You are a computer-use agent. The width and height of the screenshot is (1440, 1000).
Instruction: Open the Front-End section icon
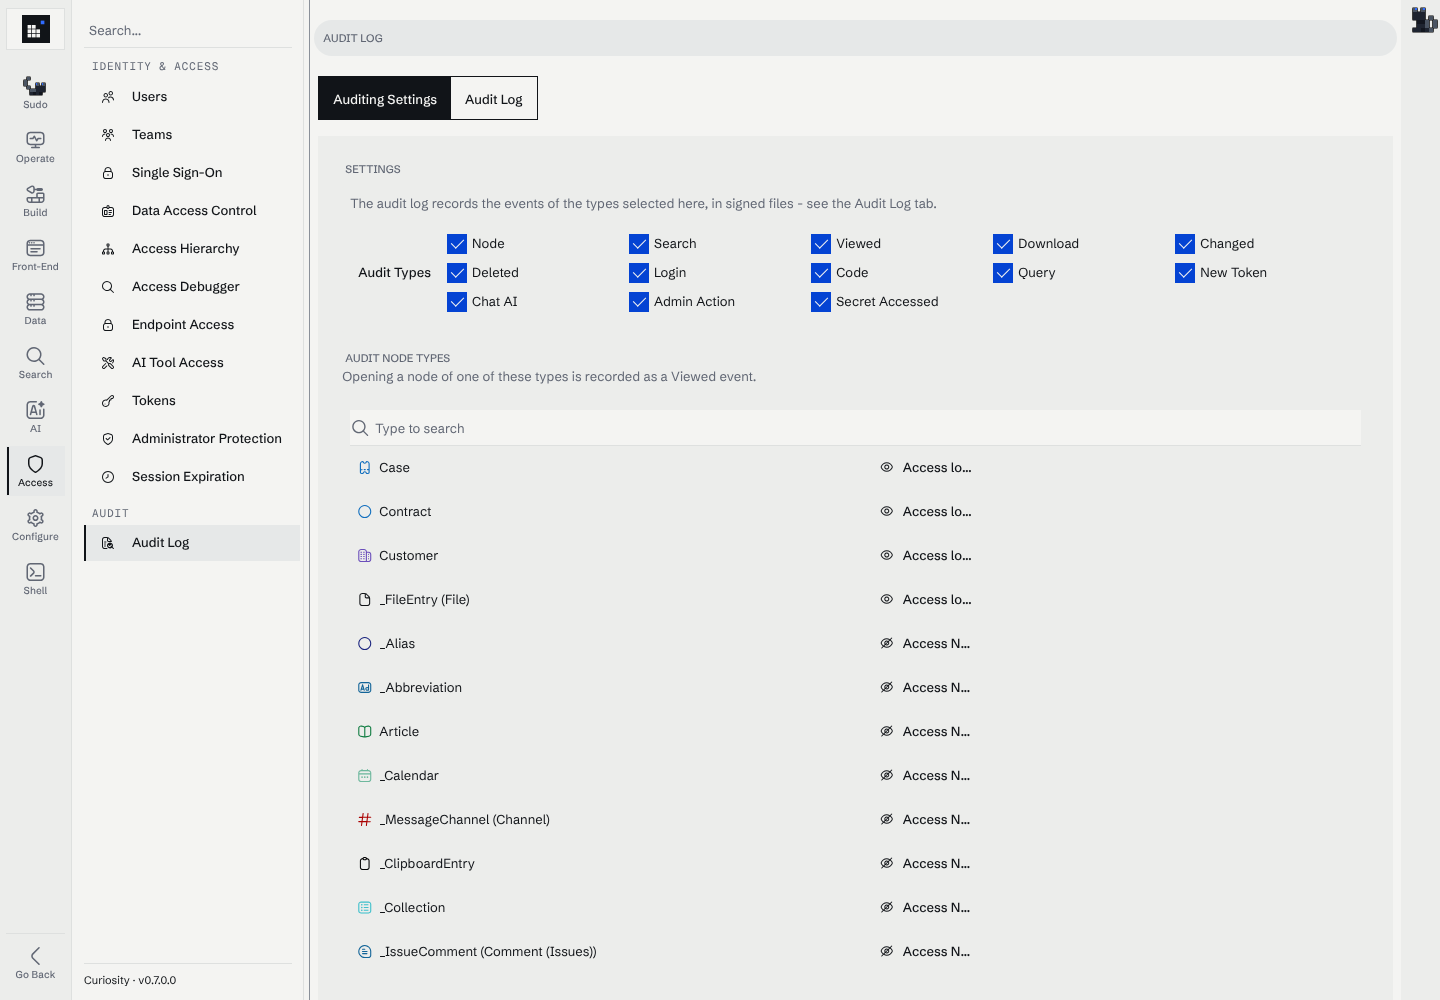(35, 248)
